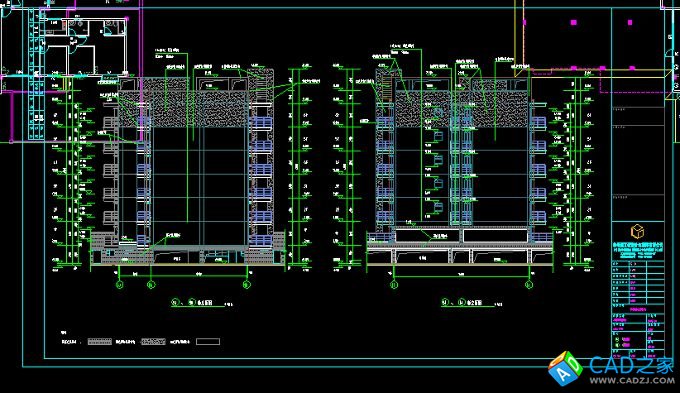Select rightmost axis bubble under left elevation

coord(246,285)
